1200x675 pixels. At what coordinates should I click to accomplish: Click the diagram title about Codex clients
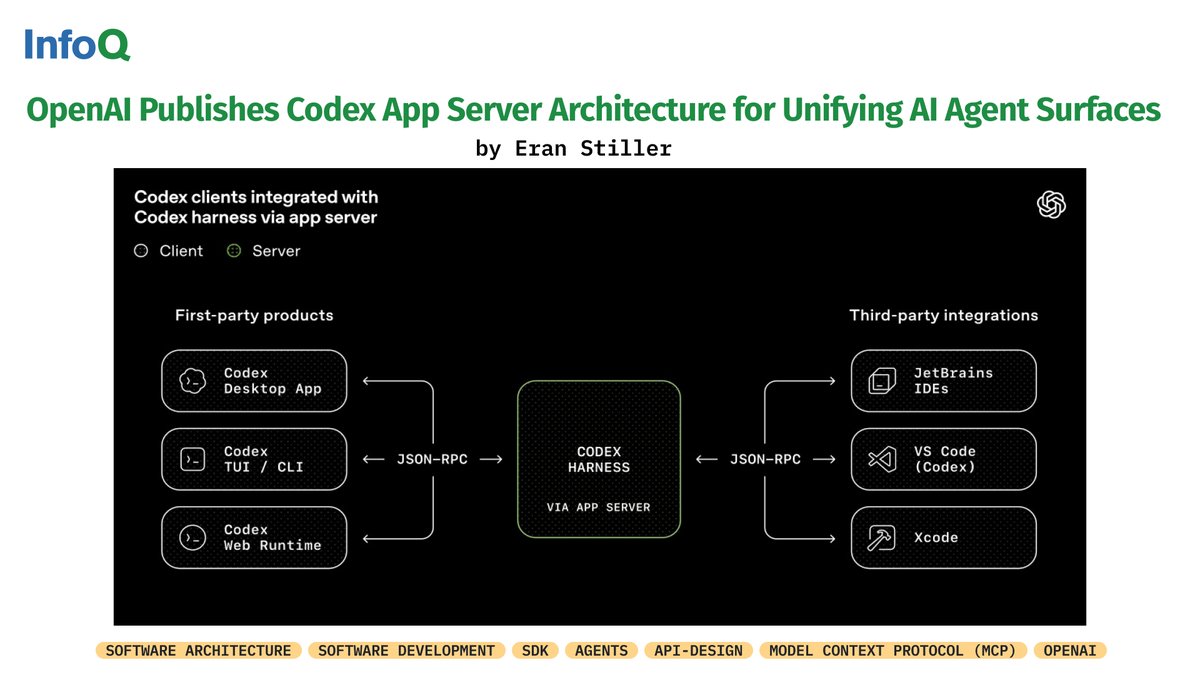click(x=256, y=207)
